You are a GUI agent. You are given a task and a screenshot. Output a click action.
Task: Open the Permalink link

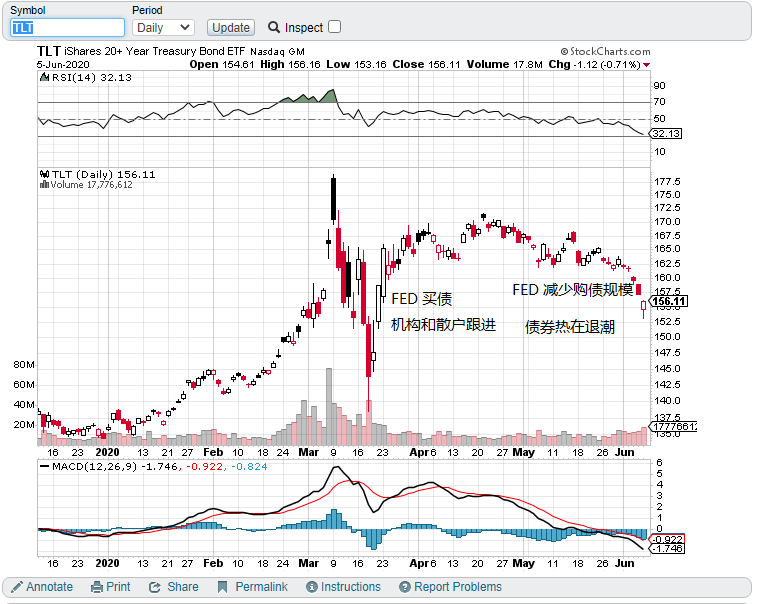[x=261, y=587]
